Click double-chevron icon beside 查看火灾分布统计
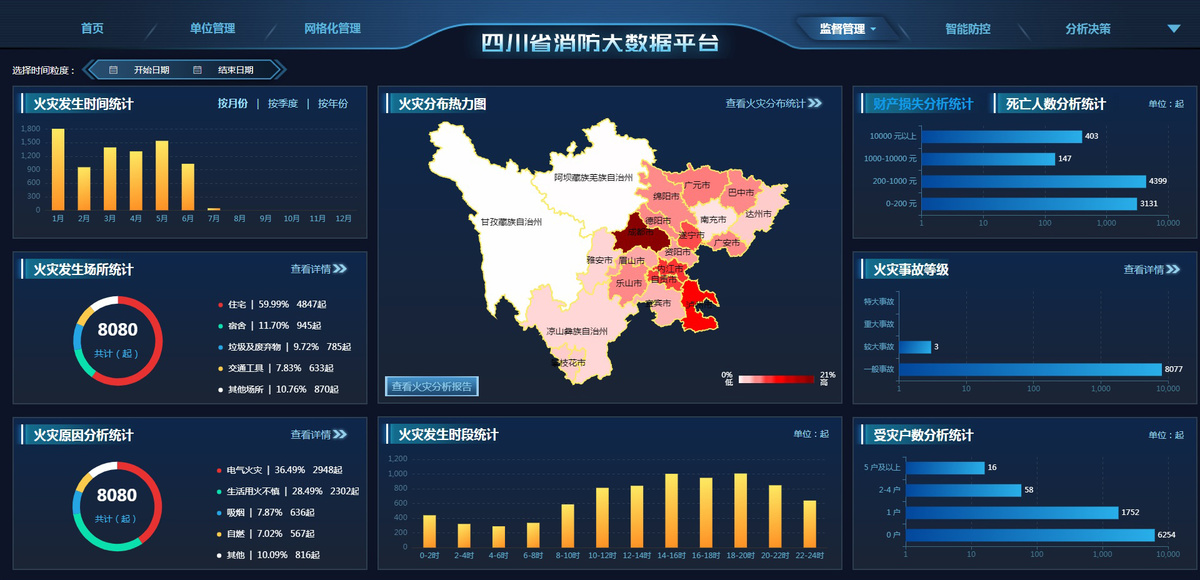Viewport: 1200px width, 580px height. tap(815, 103)
